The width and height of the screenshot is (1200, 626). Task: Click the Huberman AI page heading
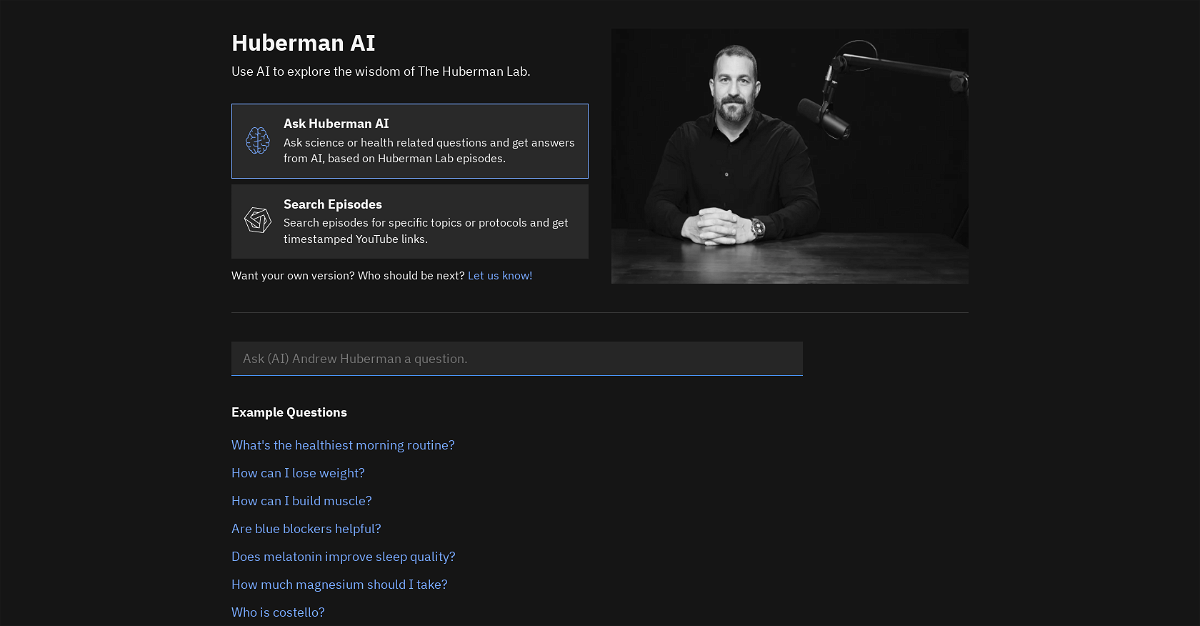click(303, 43)
